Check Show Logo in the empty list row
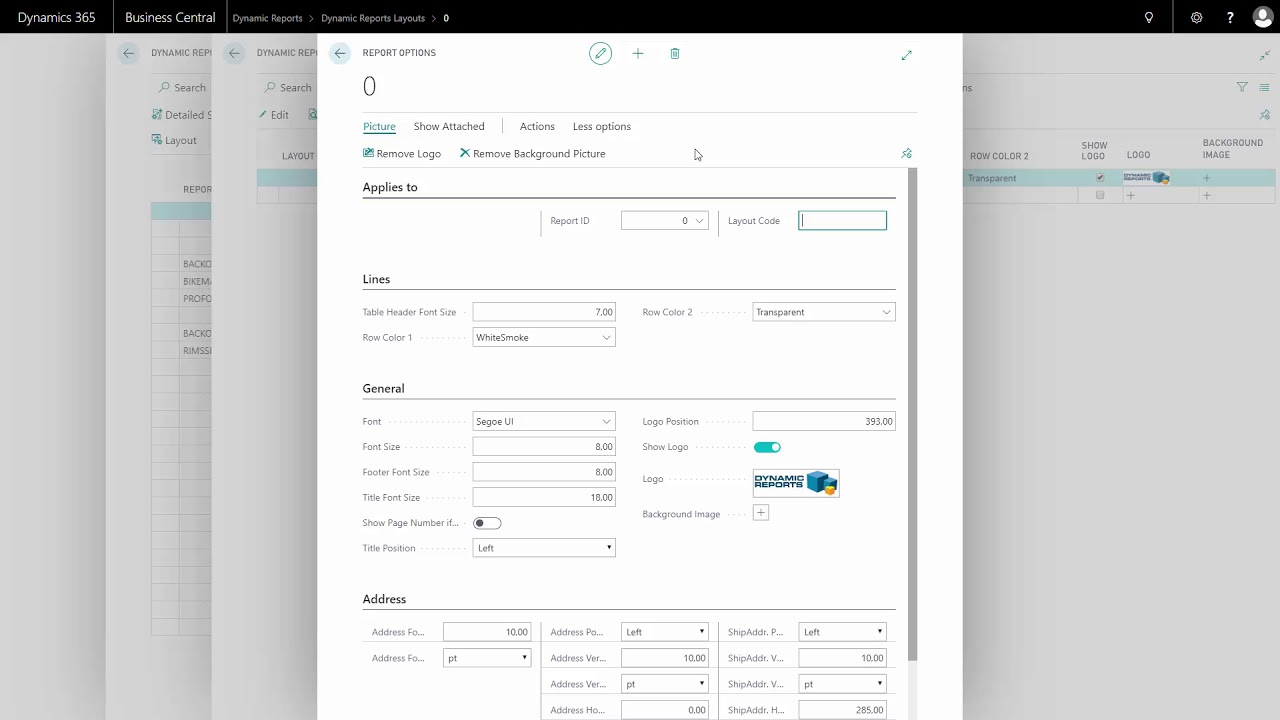The height and width of the screenshot is (720, 1280). 1100,196
